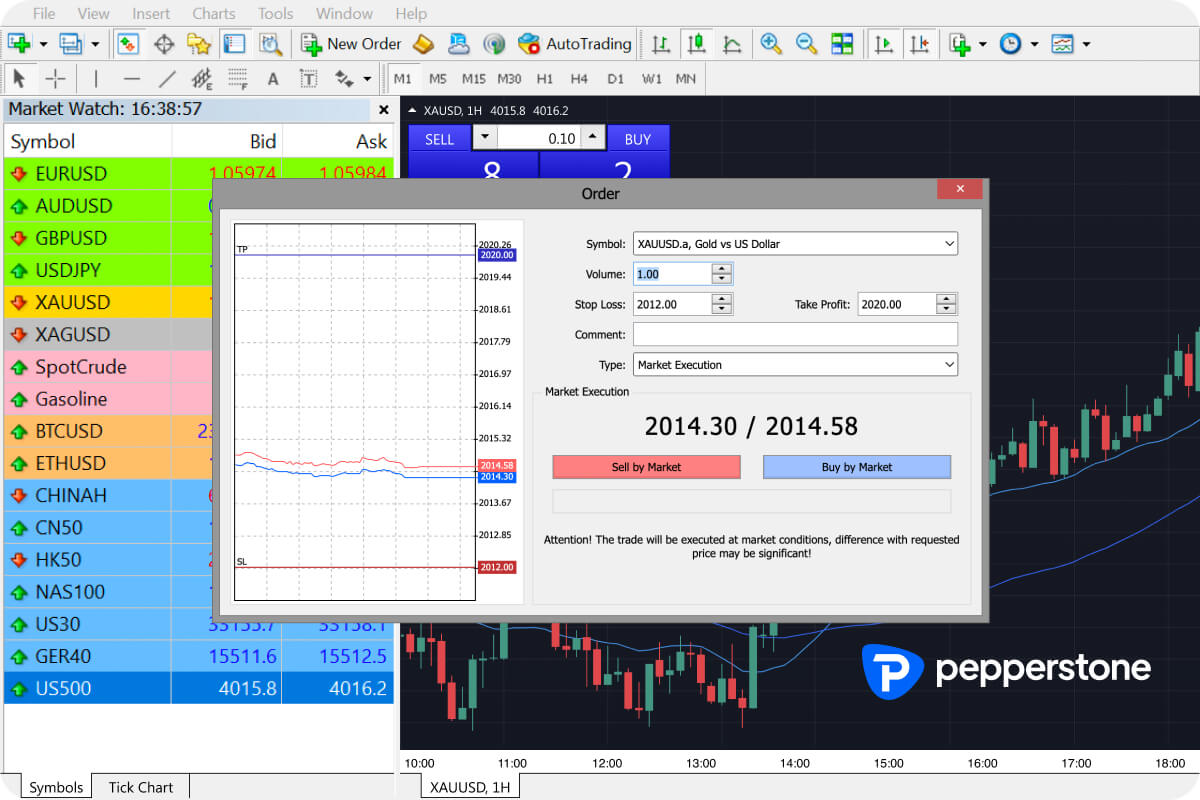Select the Cursor arrow tool

click(19, 79)
